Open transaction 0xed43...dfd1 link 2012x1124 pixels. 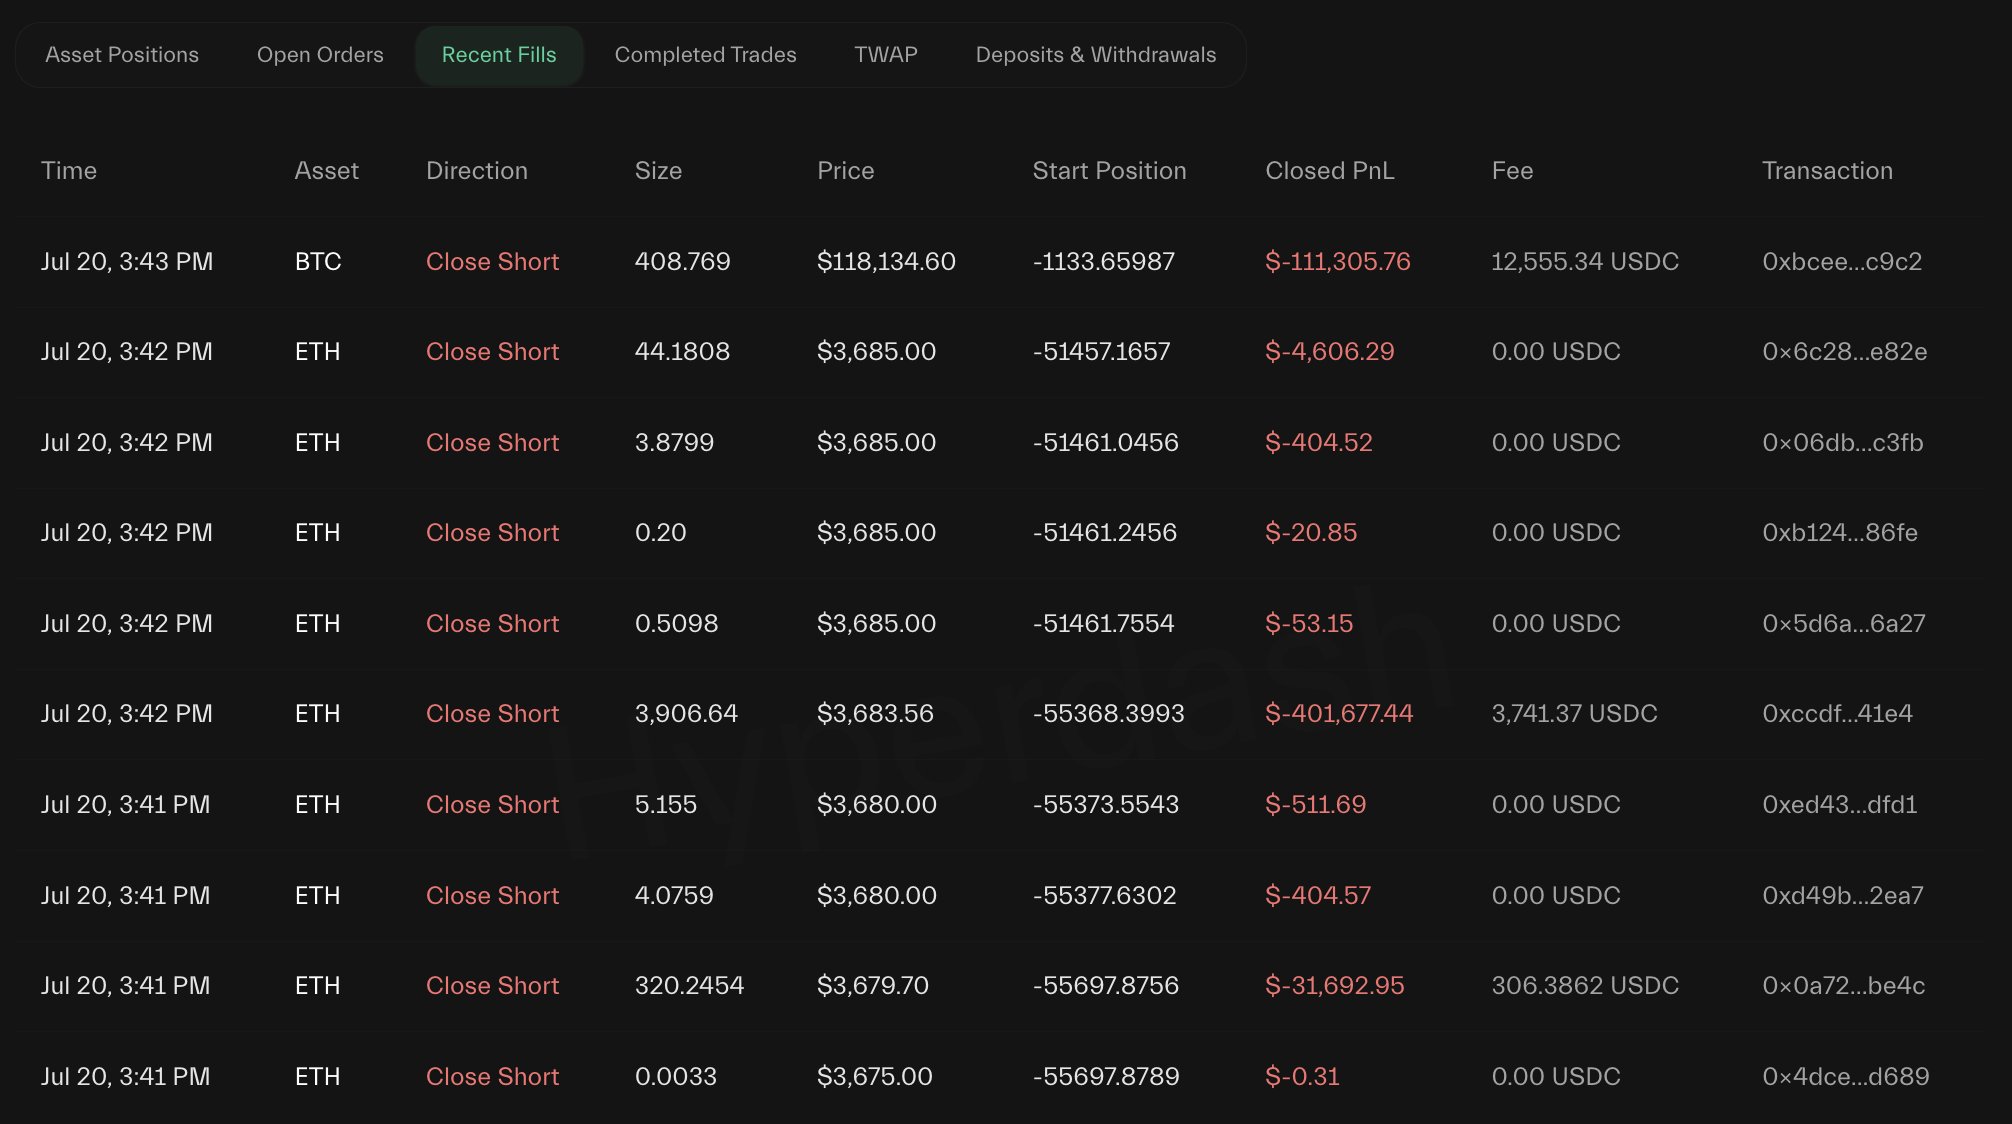[1840, 805]
